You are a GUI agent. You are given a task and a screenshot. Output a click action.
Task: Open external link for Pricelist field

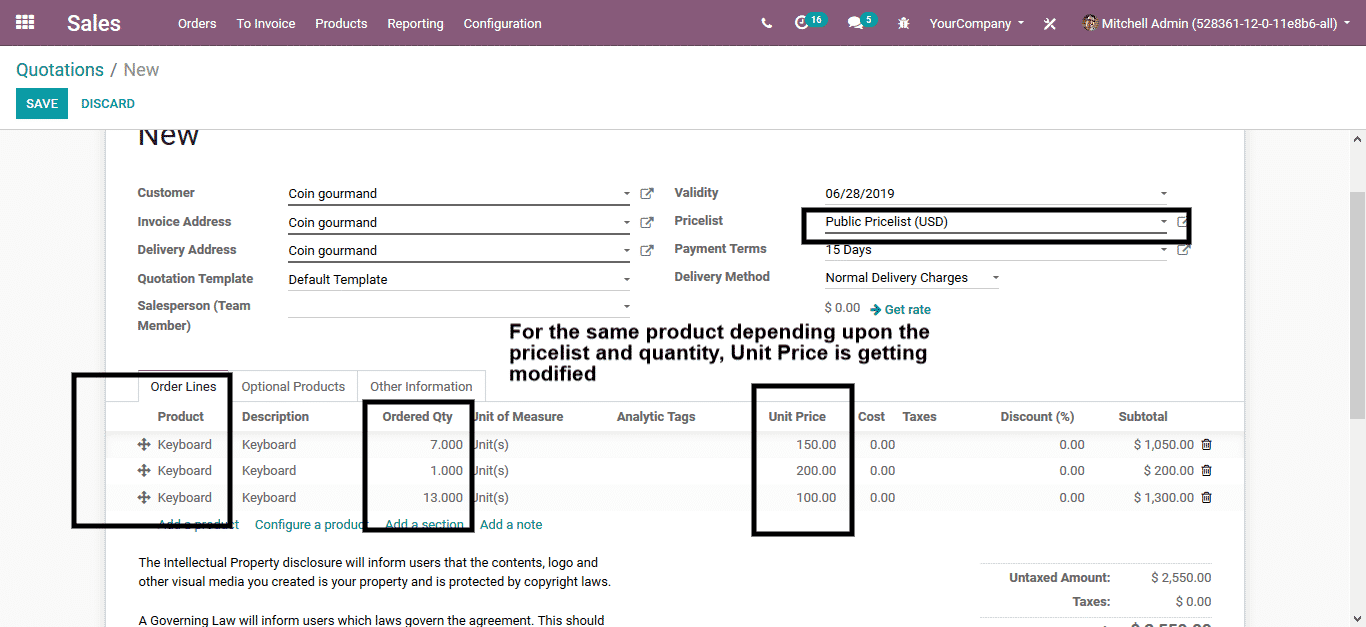1183,222
